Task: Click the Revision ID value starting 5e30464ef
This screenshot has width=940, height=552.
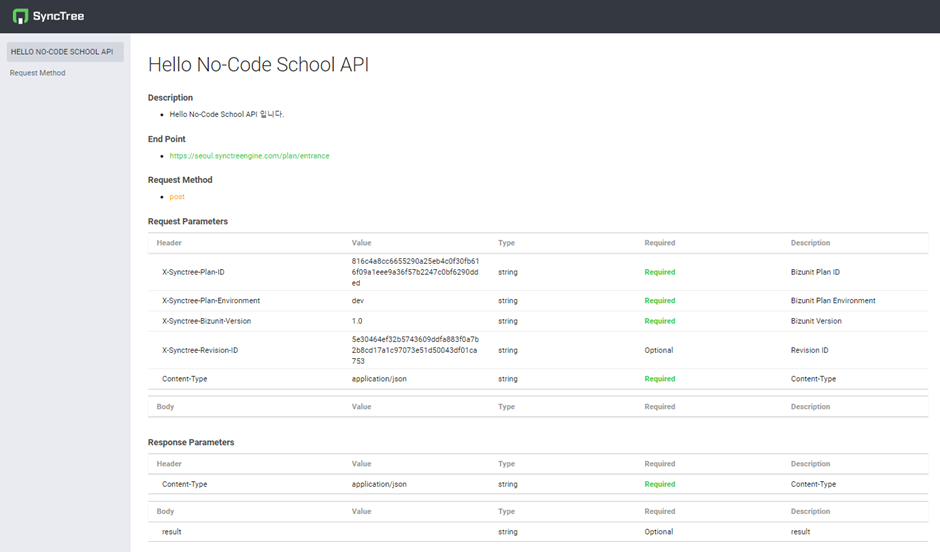Action: (415, 350)
